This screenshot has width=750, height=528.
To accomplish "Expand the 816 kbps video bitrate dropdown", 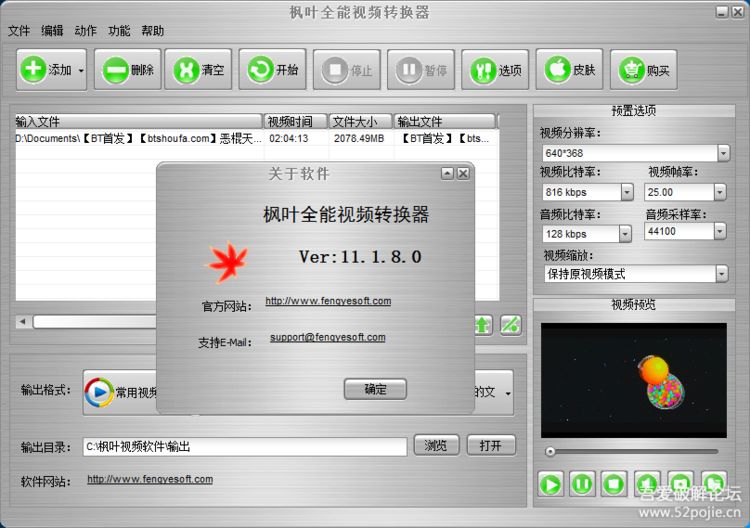I will tap(627, 192).
